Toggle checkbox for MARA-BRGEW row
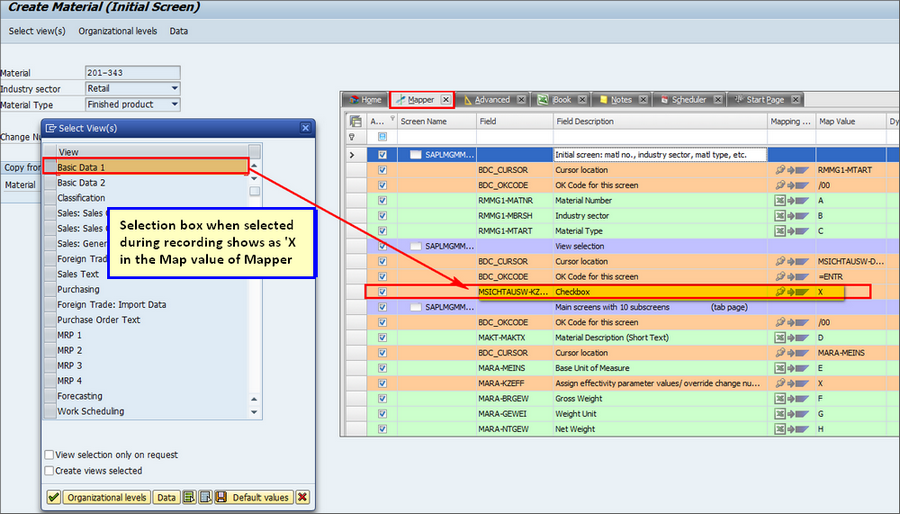900x514 pixels. click(x=382, y=399)
